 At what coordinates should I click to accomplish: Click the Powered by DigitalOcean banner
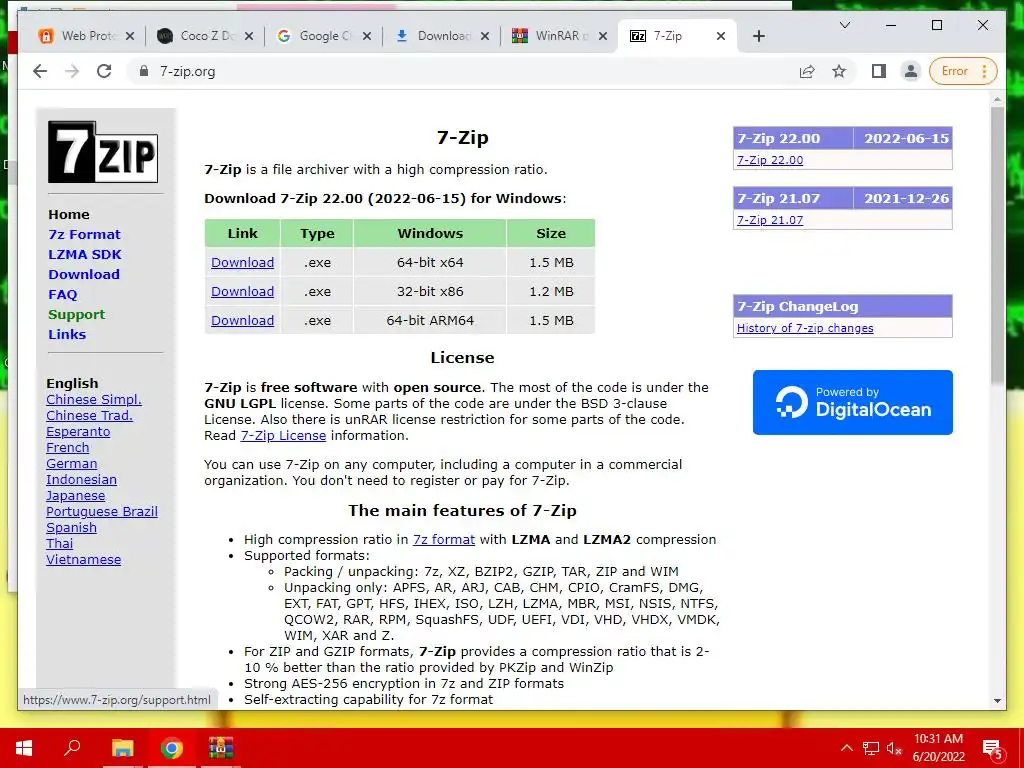coord(852,402)
